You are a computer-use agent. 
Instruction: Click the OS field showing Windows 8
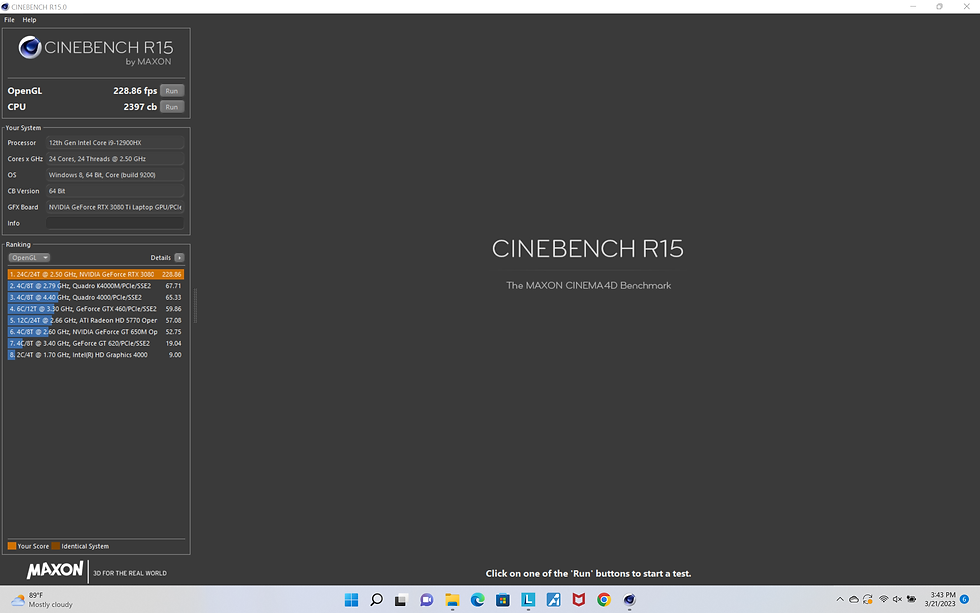pos(115,175)
